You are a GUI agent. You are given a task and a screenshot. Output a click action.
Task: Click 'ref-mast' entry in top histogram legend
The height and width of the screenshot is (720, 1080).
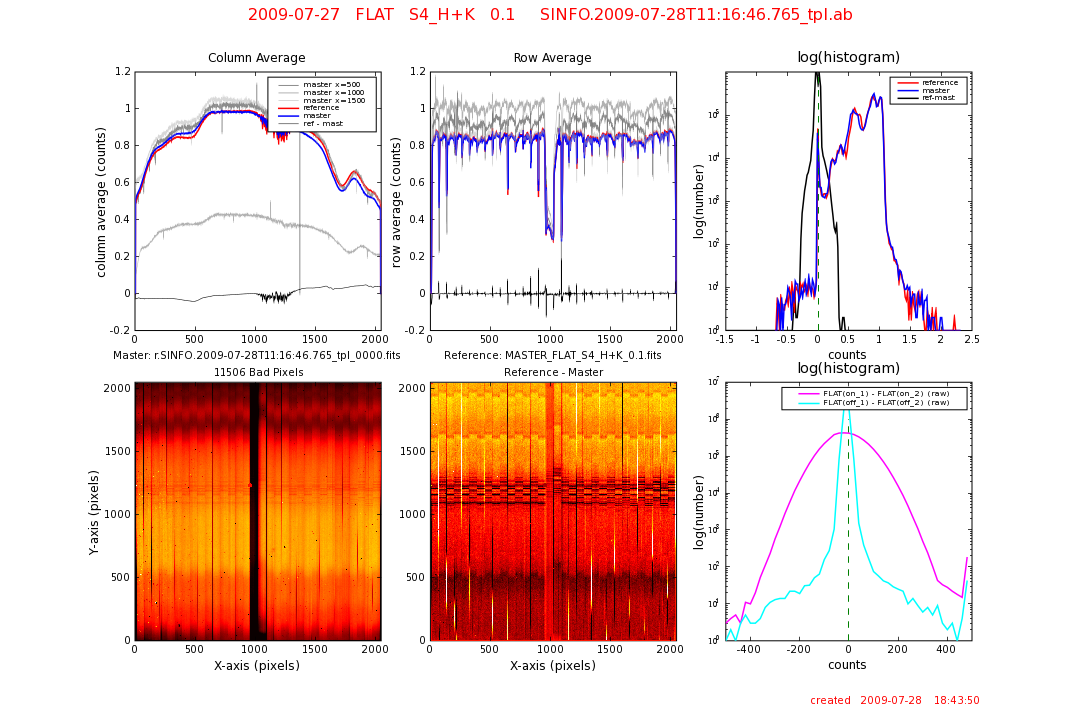coord(938,98)
